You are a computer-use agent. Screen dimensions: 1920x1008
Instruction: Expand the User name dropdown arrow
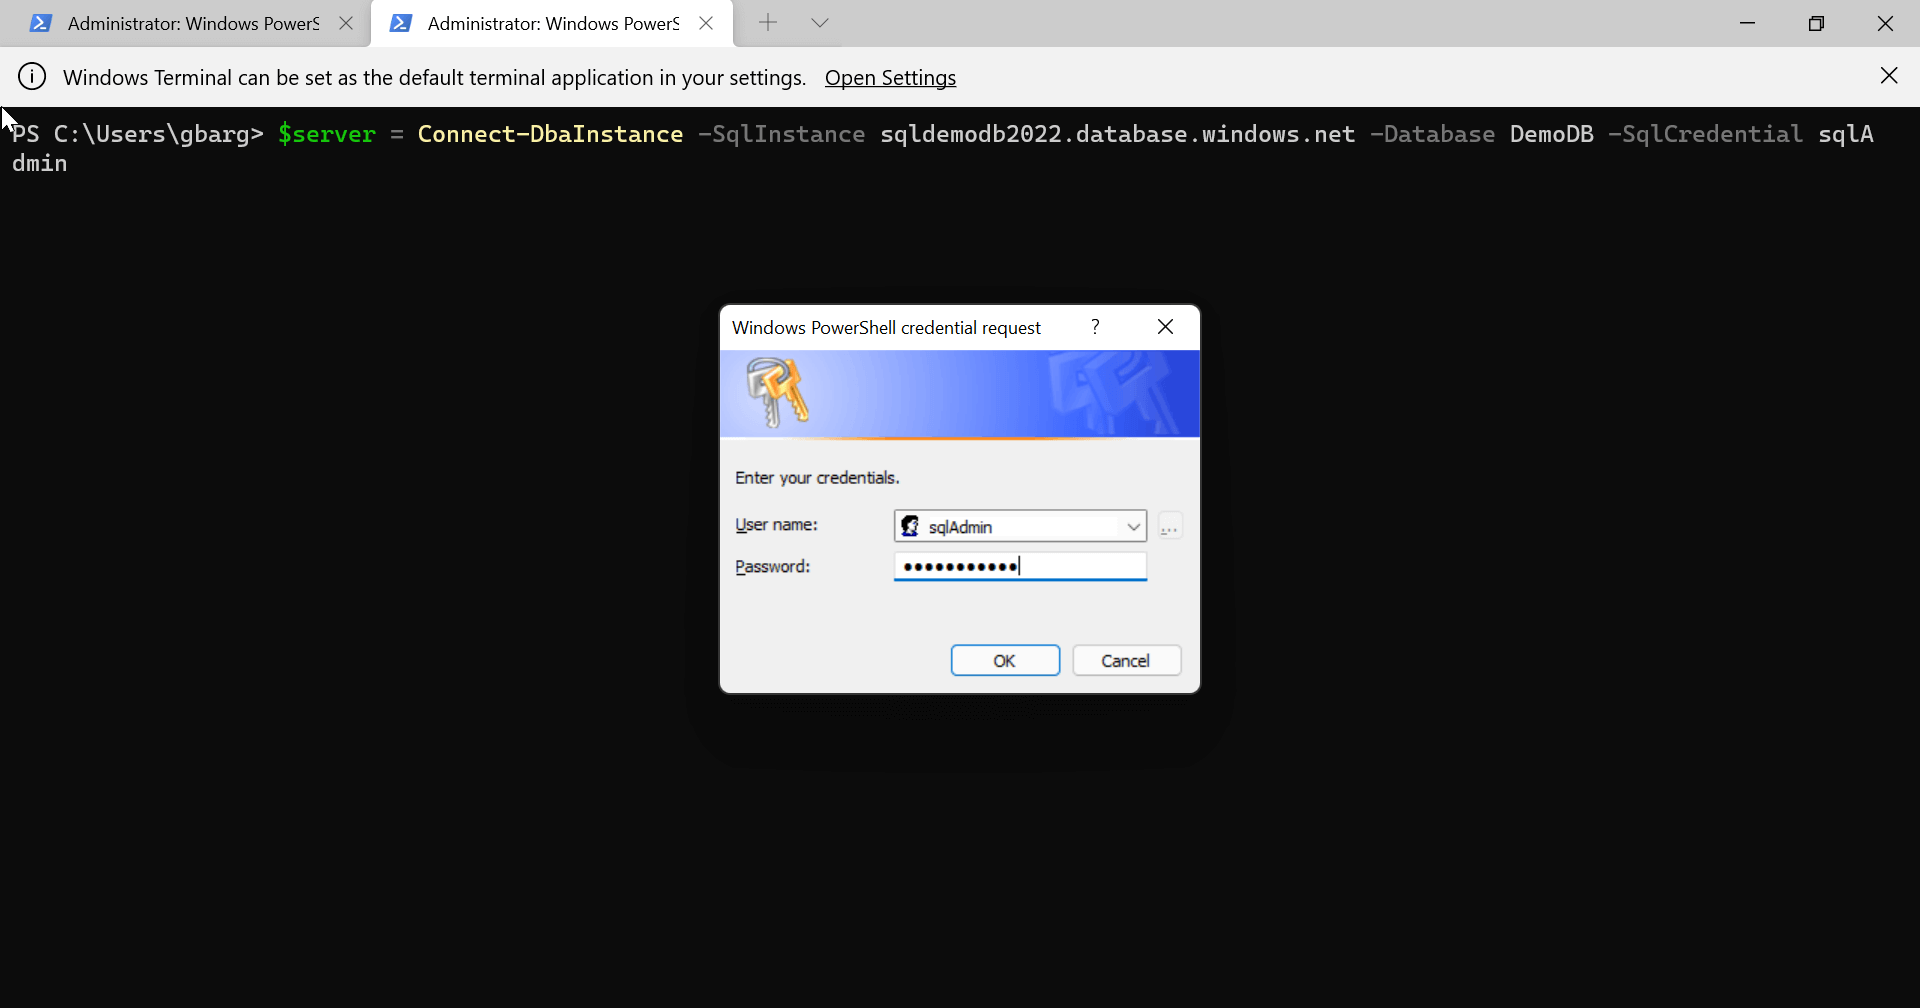click(1133, 526)
